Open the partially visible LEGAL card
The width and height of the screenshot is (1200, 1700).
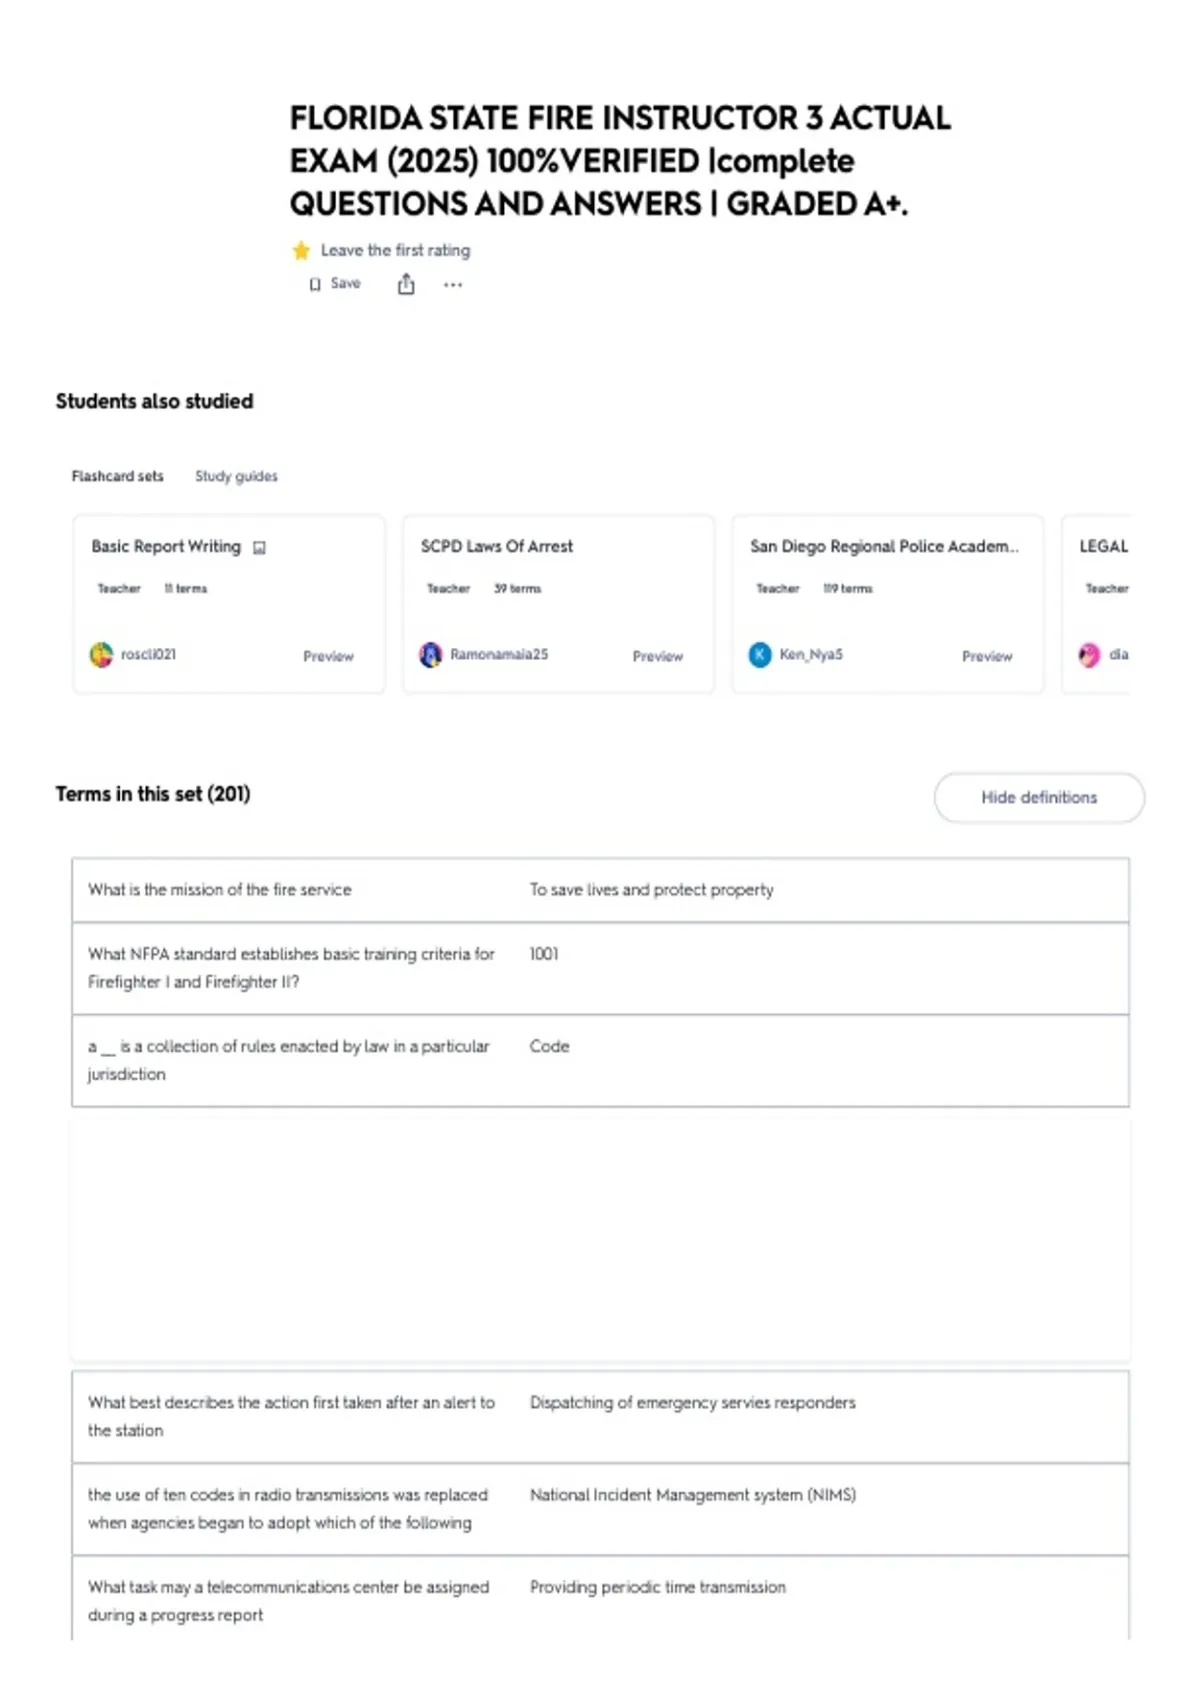[1096, 604]
